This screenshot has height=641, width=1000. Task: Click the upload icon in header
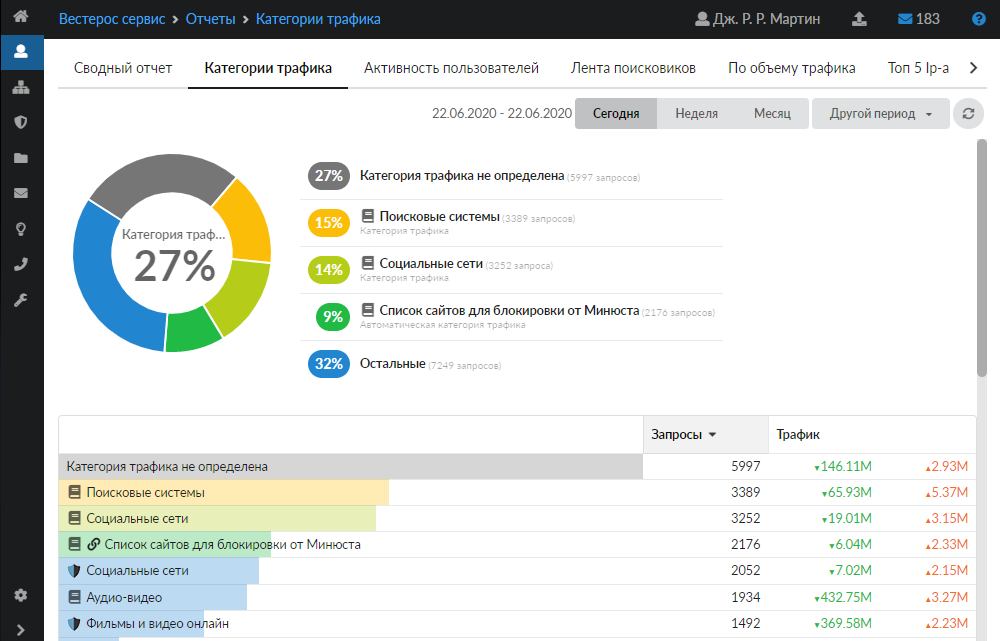pyautogui.click(x=858, y=19)
